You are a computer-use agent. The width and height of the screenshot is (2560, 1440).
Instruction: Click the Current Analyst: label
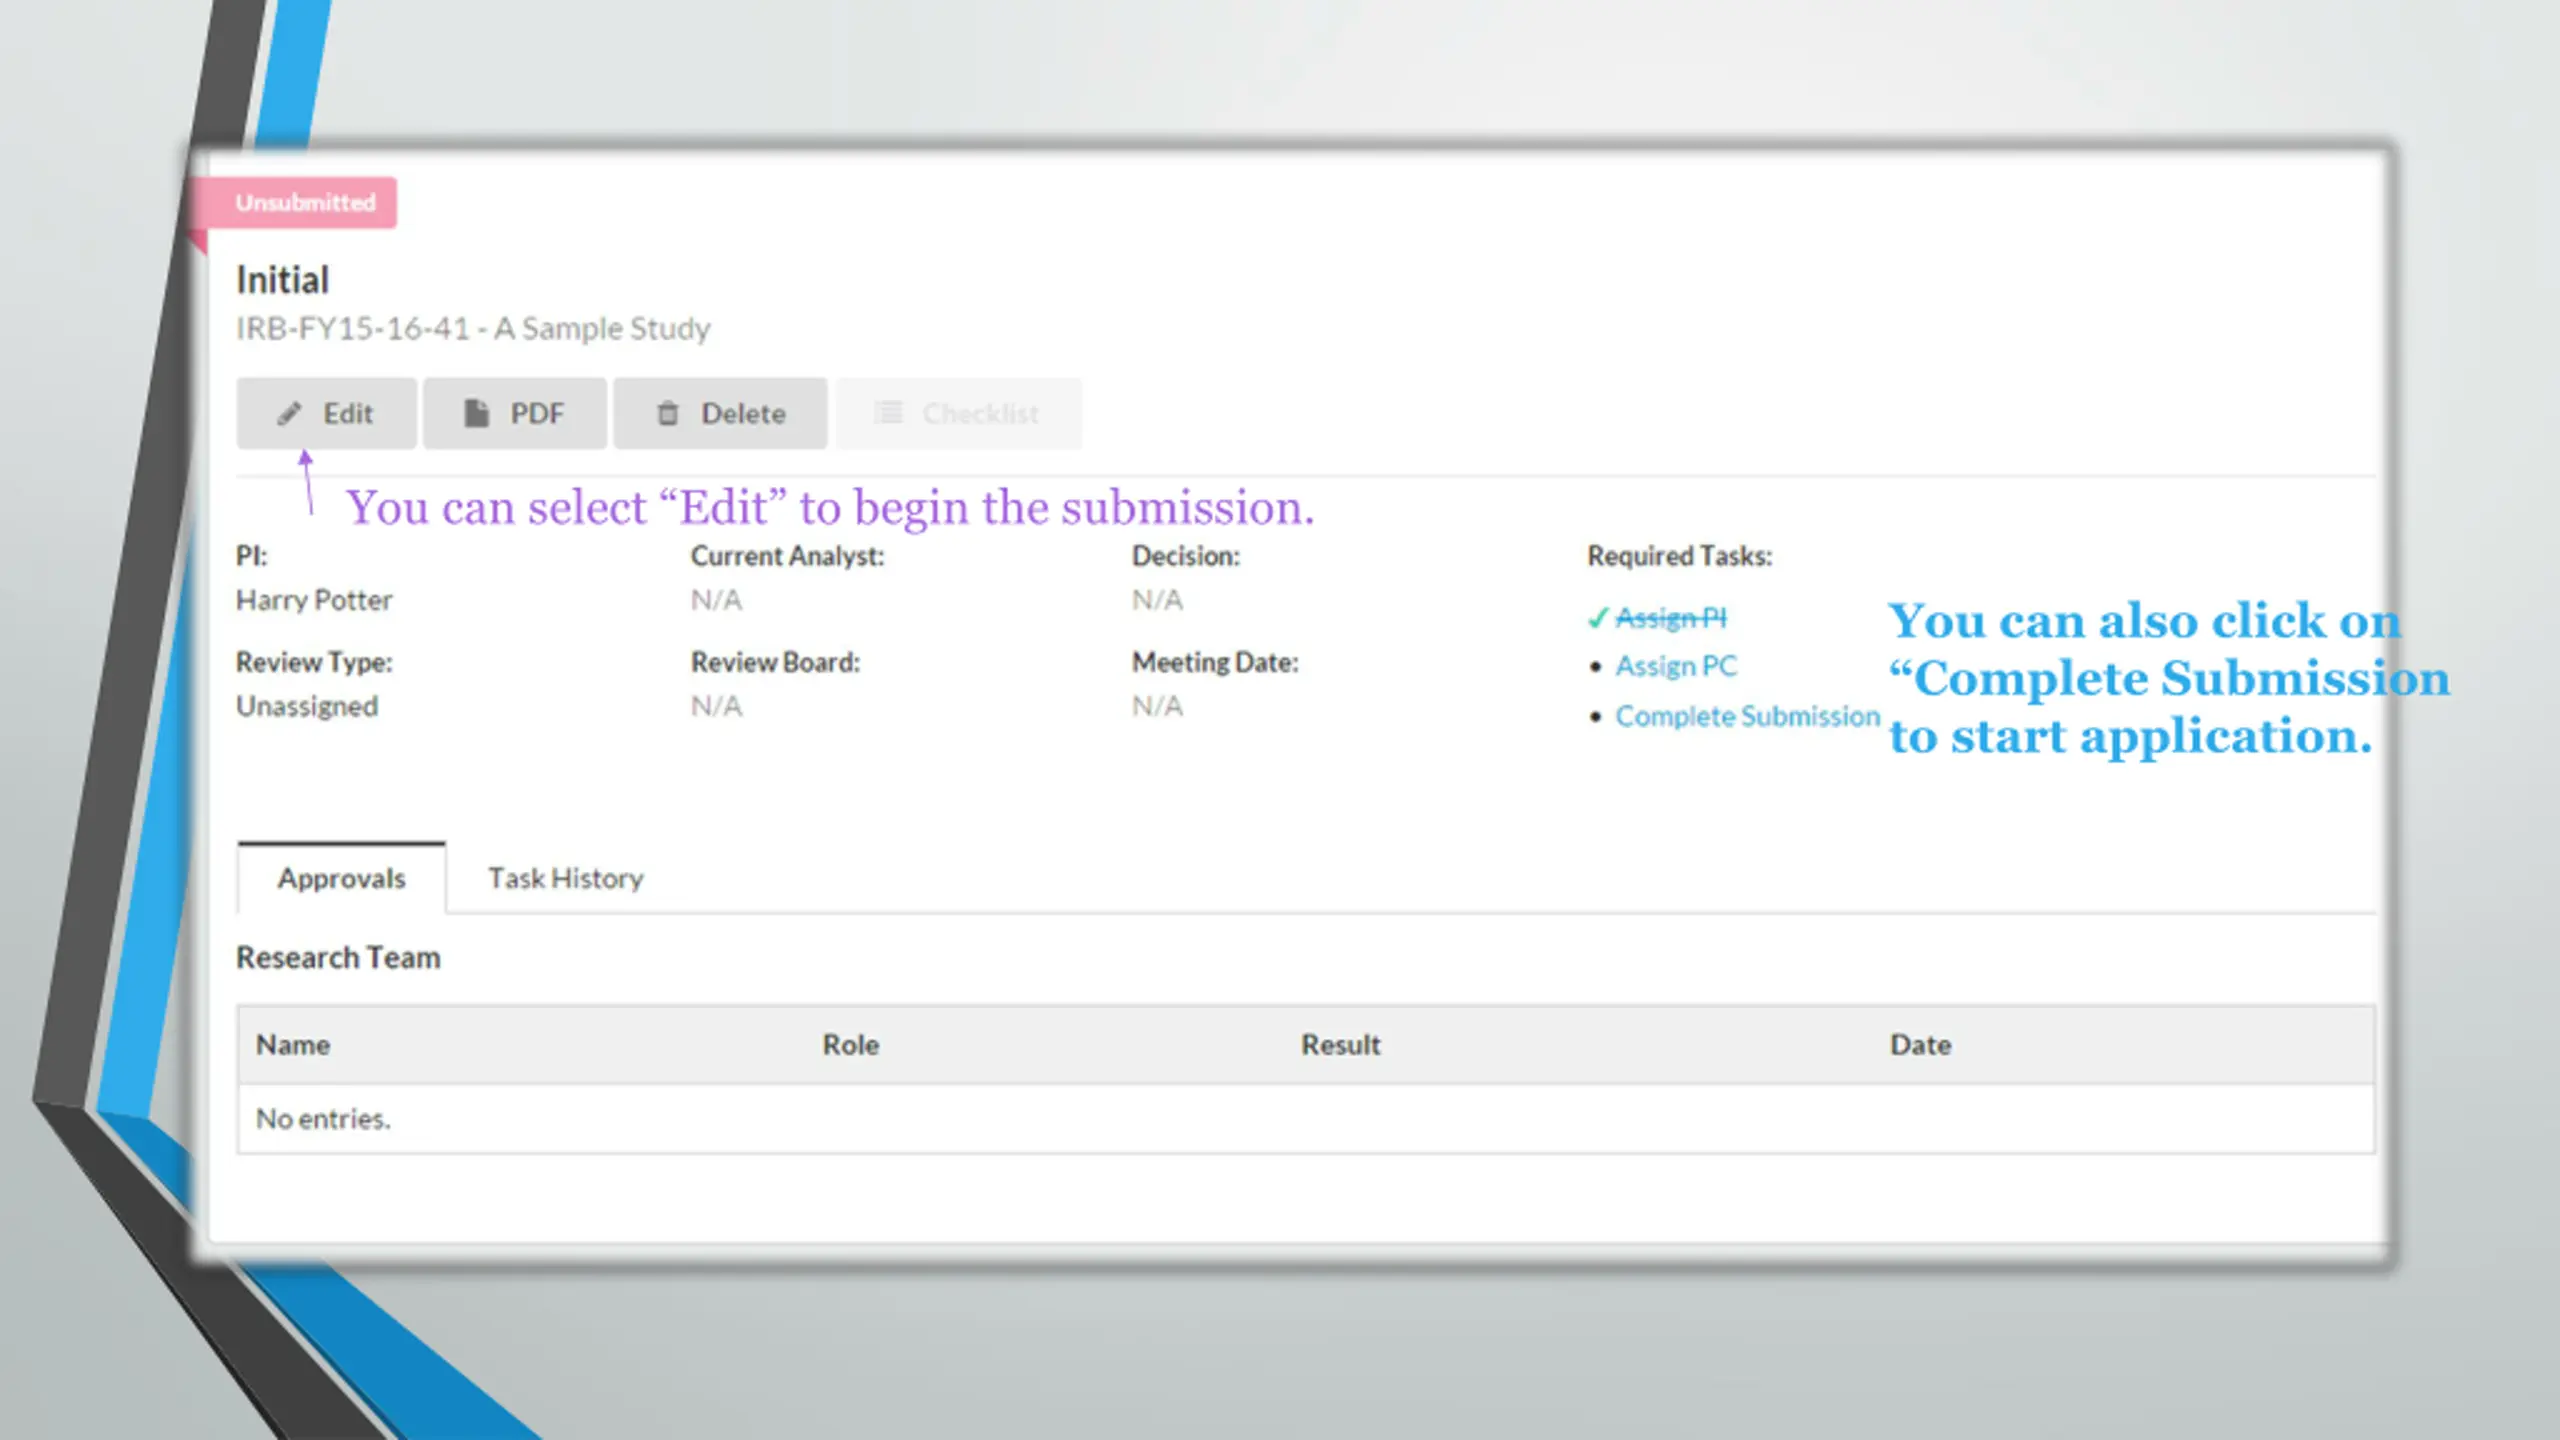coord(788,556)
